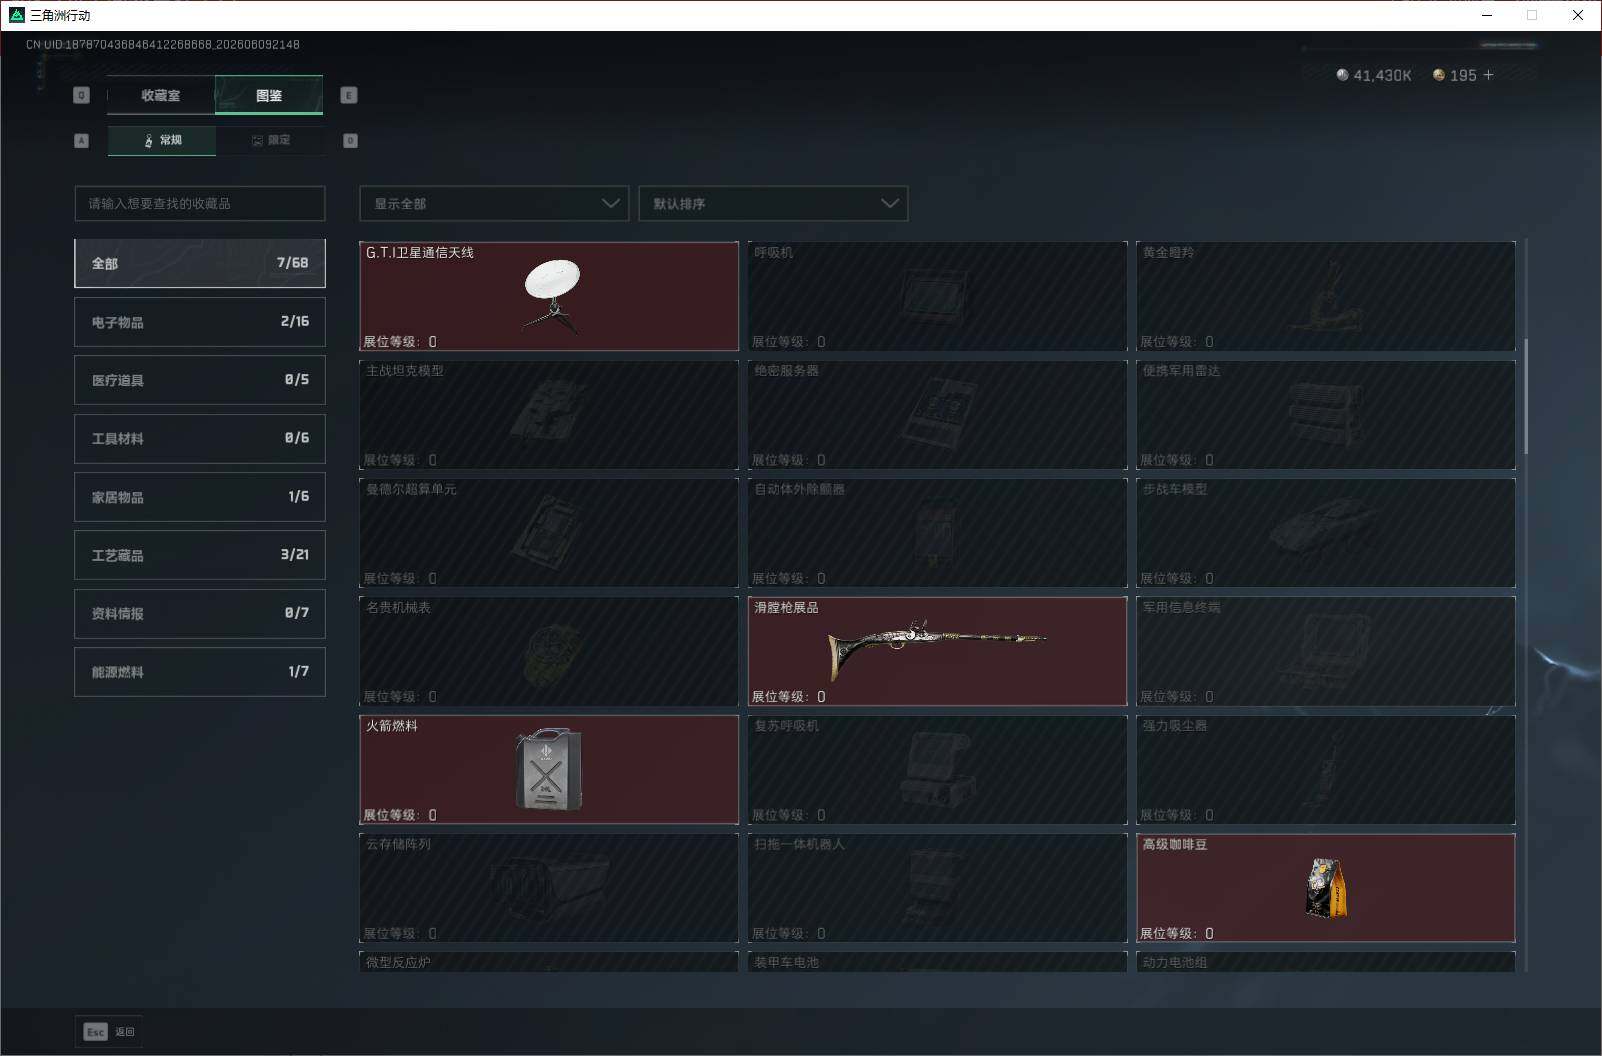
Task: Click the 三角洲行动 title bar app icon
Action: coord(16,15)
